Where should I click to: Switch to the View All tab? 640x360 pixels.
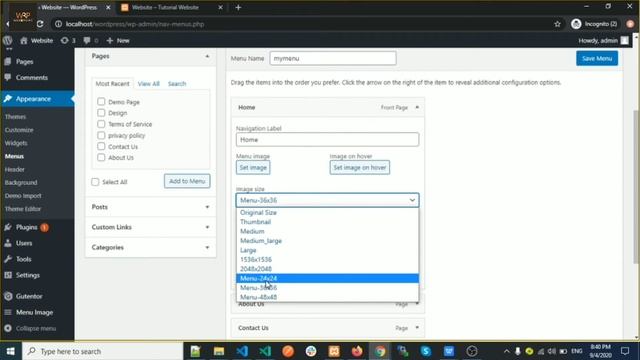149,84
